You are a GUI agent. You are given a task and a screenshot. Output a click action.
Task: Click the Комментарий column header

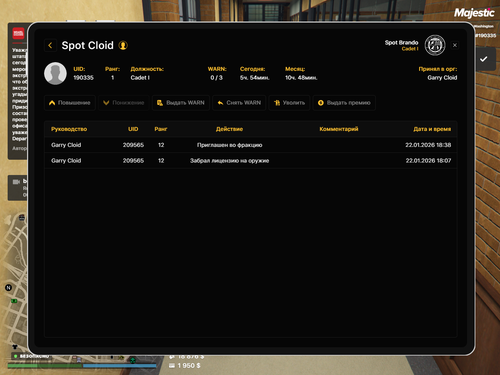point(339,129)
